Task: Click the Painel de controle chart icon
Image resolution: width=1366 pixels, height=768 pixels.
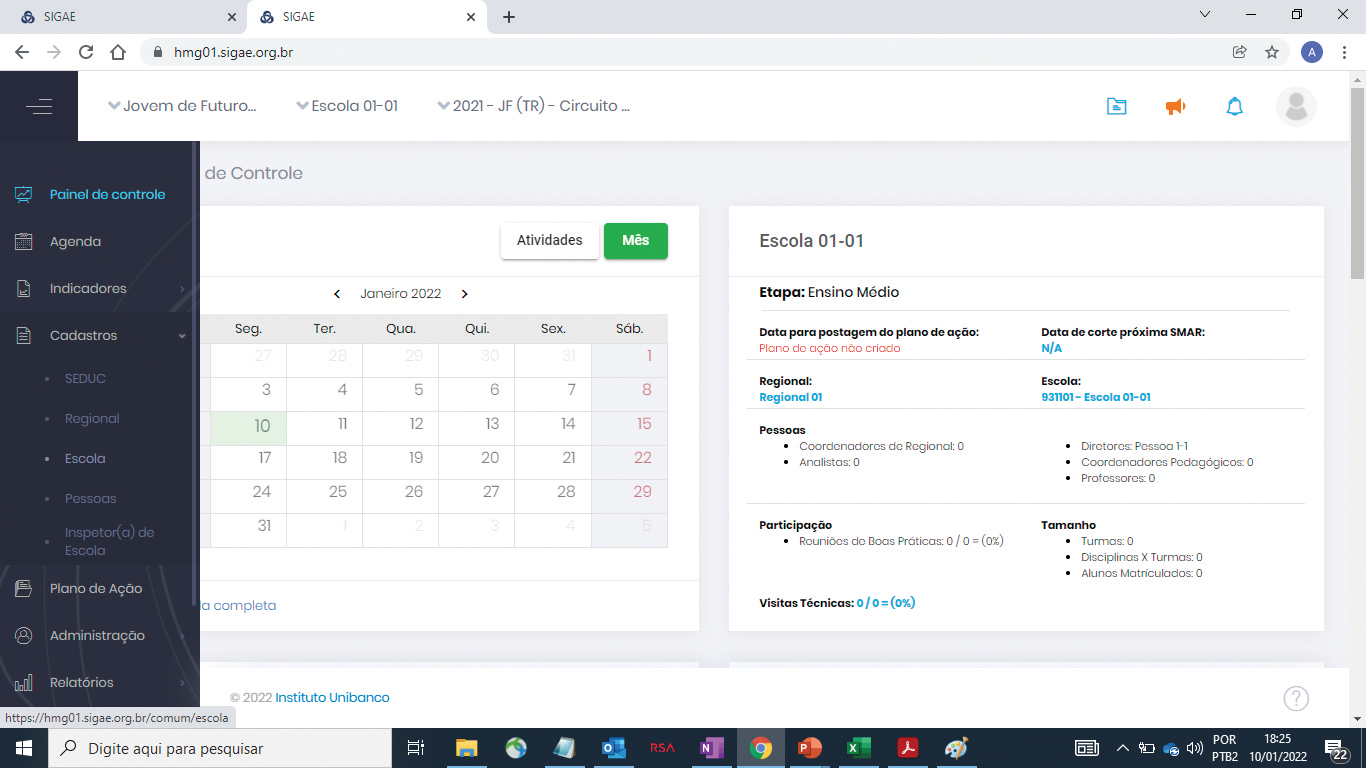Action: [x=24, y=195]
